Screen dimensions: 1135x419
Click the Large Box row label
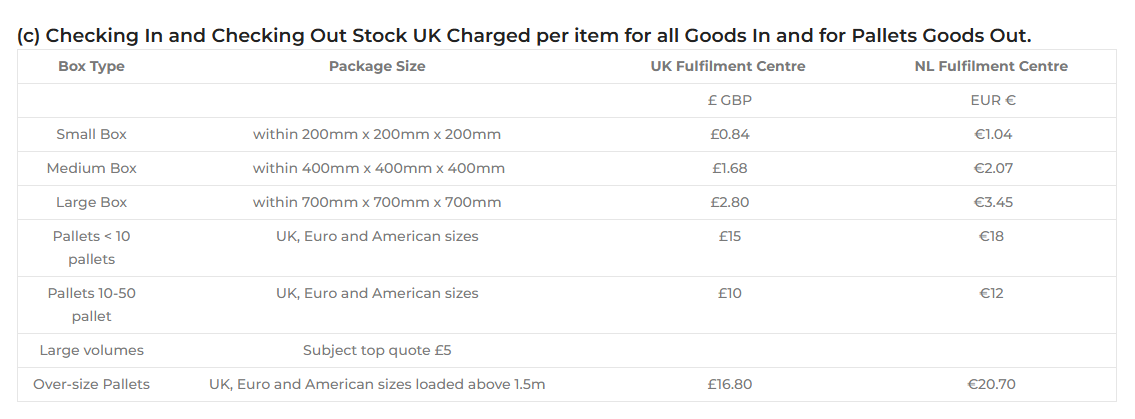(91, 202)
